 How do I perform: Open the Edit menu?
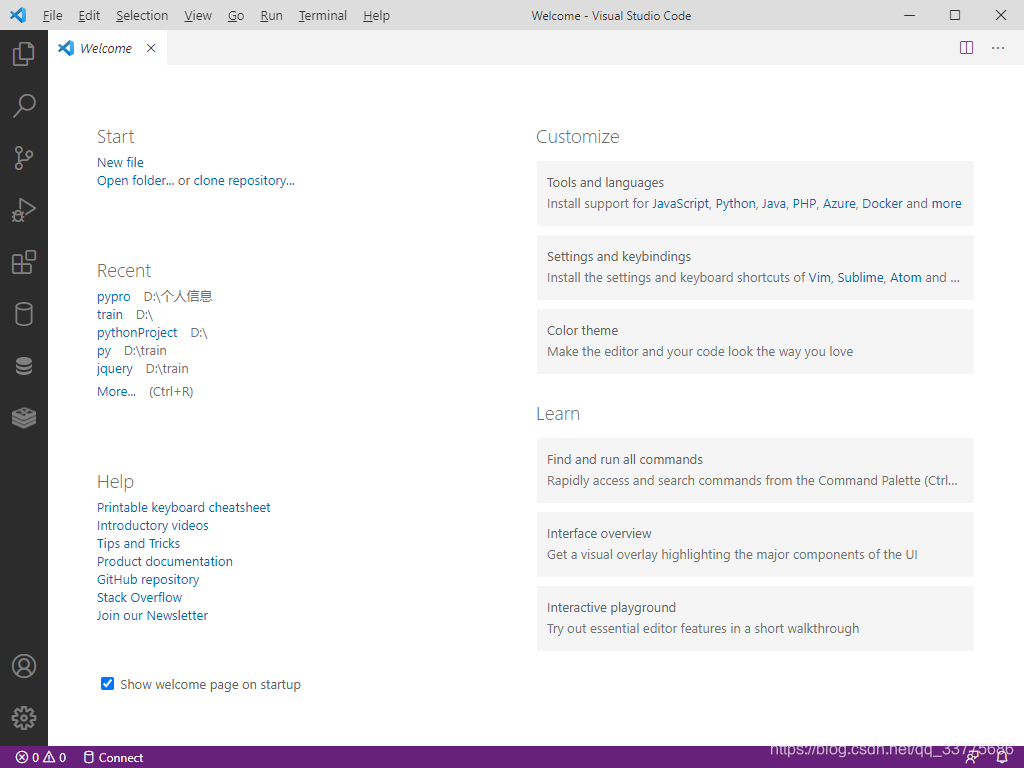tap(89, 16)
